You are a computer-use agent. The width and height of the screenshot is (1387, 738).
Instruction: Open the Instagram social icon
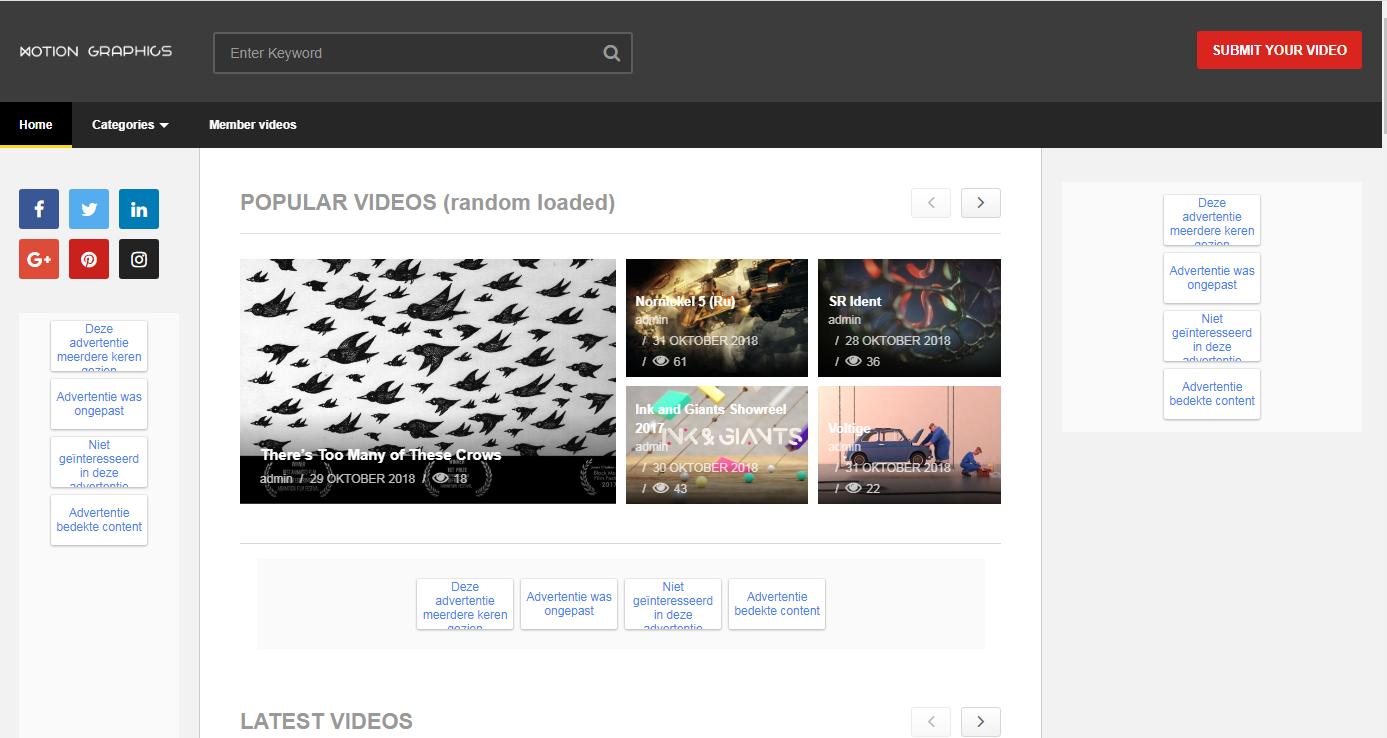pos(139,259)
